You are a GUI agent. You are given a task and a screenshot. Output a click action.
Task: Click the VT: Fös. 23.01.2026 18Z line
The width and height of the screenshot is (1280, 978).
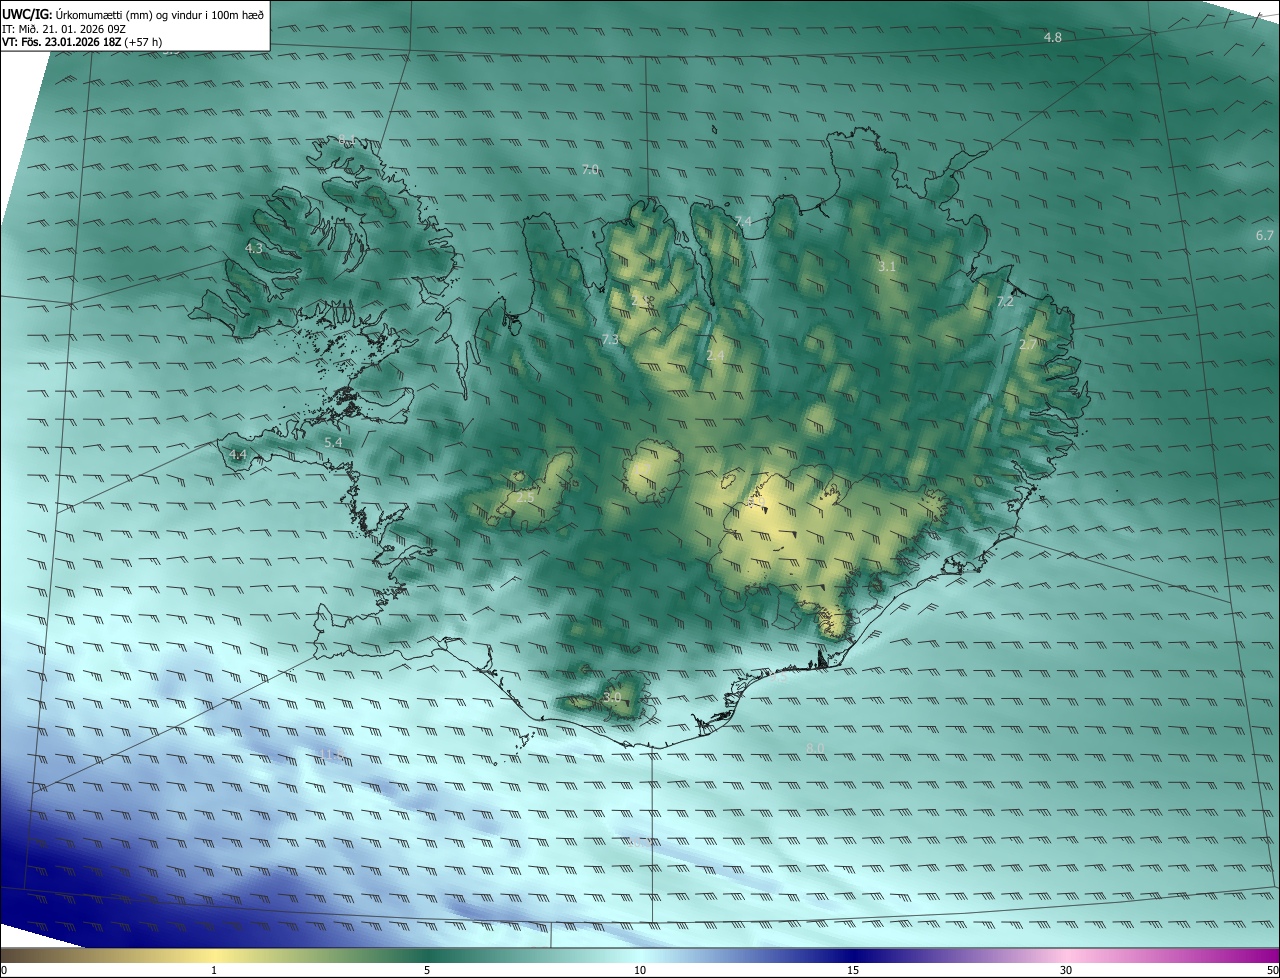pyautogui.click(x=82, y=42)
